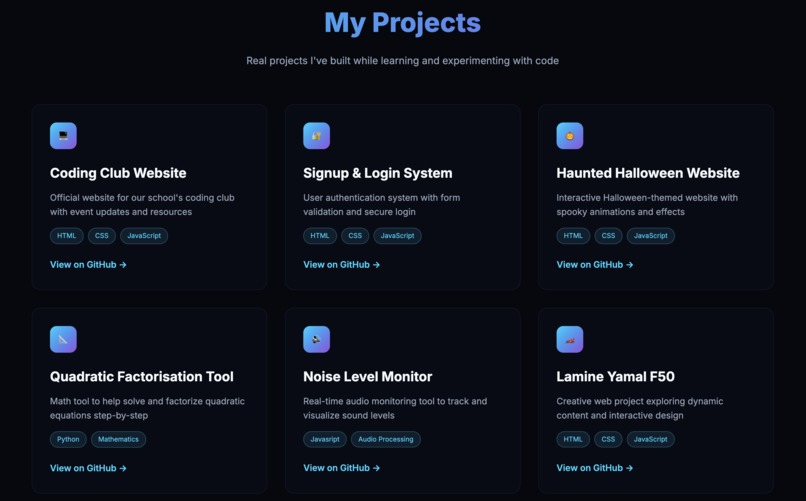Click the HTML tag on Lamine Yamal F50

(x=573, y=439)
